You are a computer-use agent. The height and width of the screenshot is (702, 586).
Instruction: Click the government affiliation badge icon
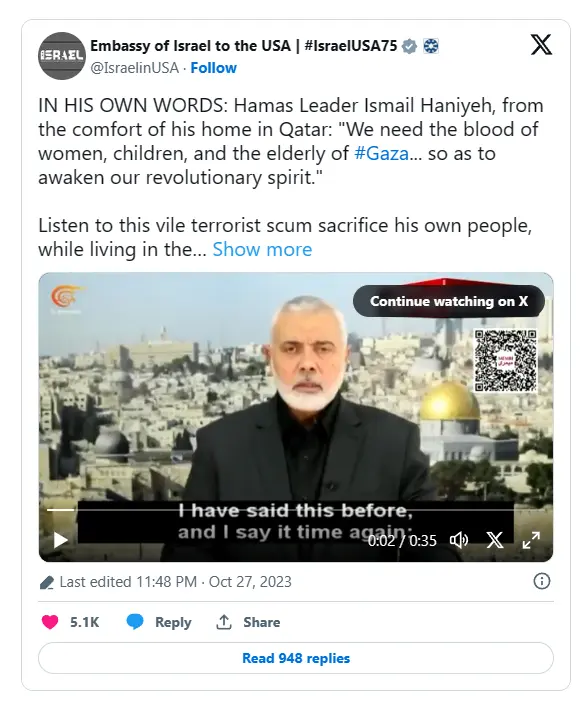tap(431, 46)
